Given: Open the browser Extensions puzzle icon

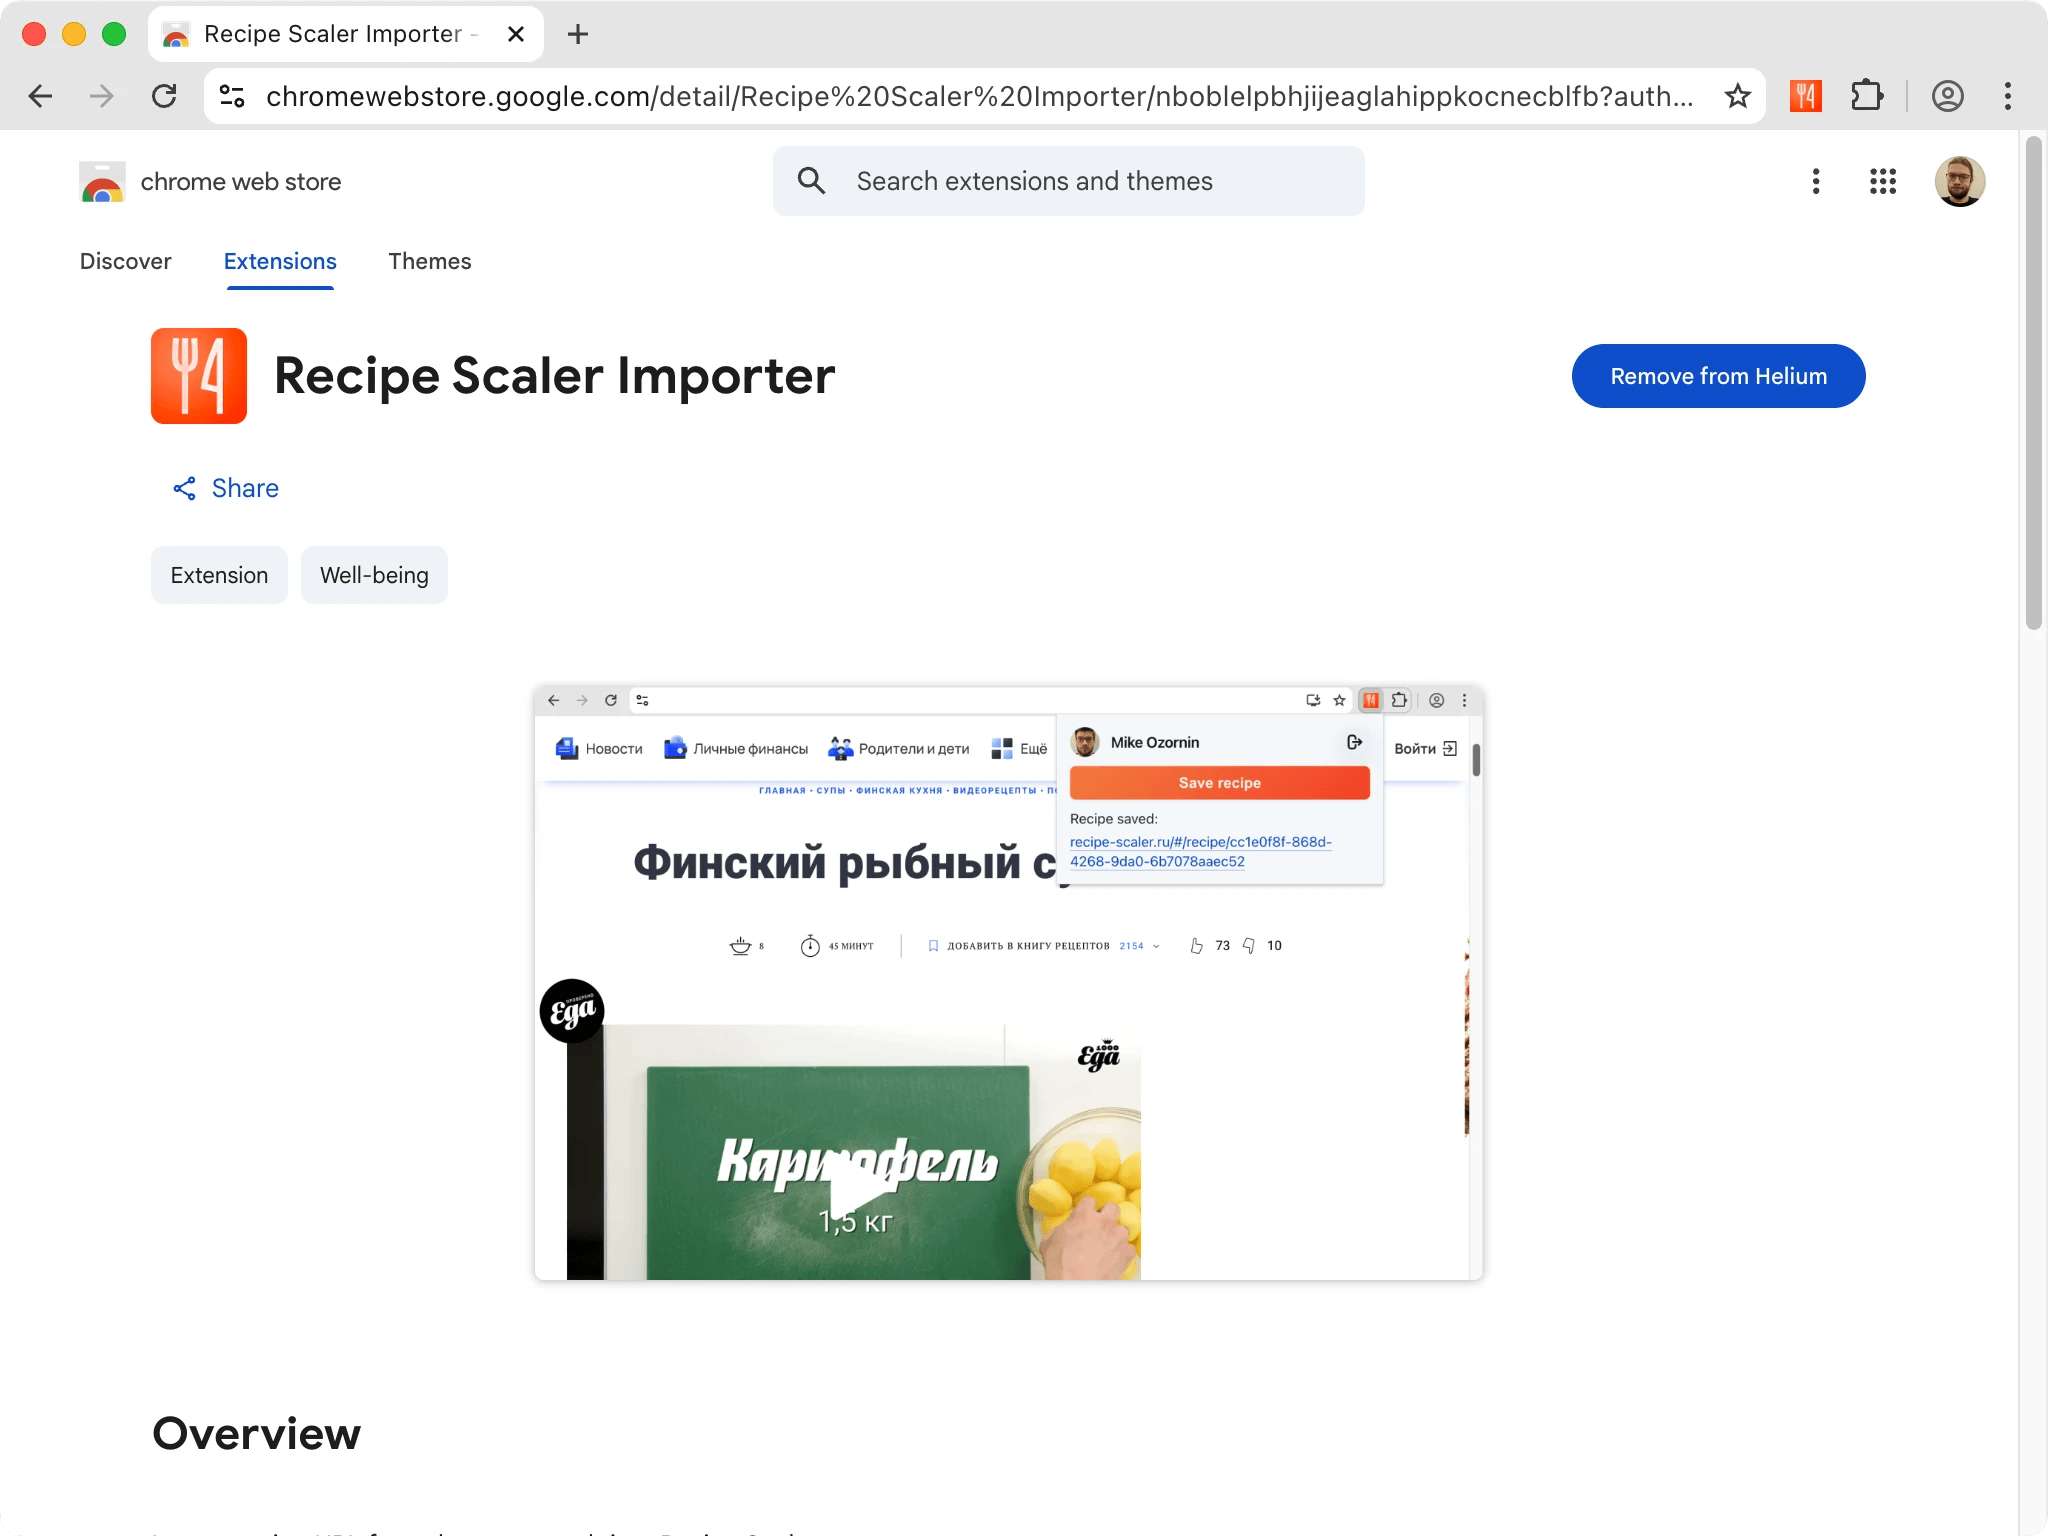Looking at the screenshot, I should click(x=1866, y=96).
